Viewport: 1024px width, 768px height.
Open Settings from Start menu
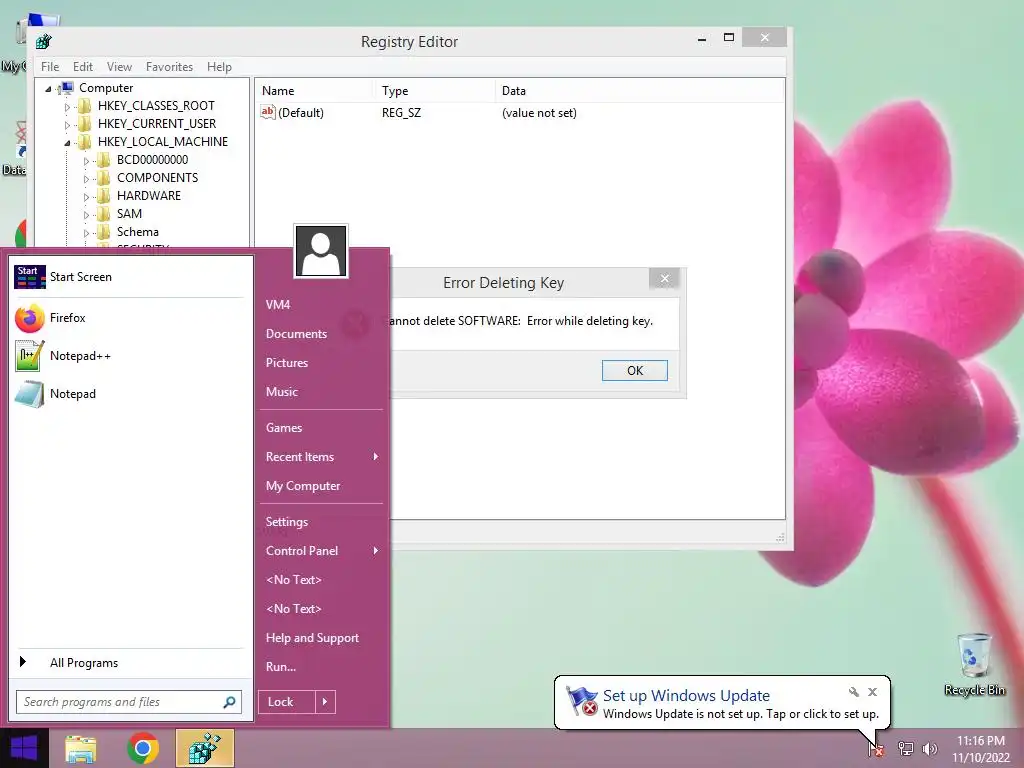287,522
